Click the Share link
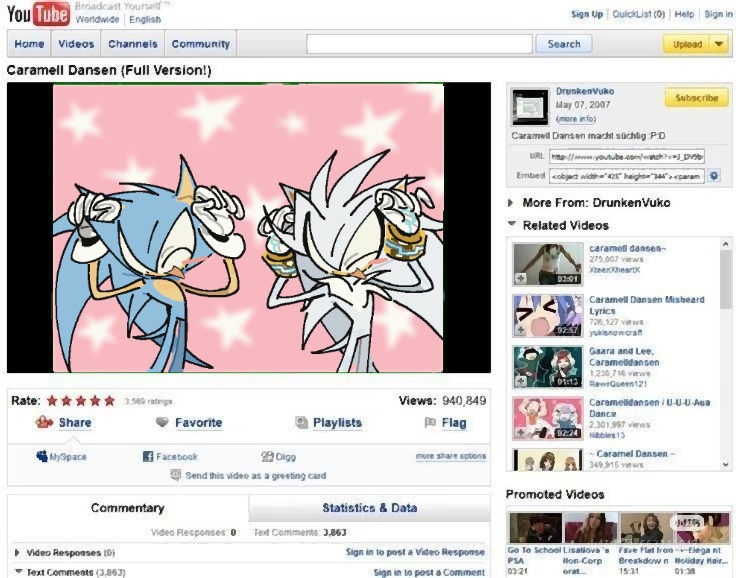 [75, 423]
